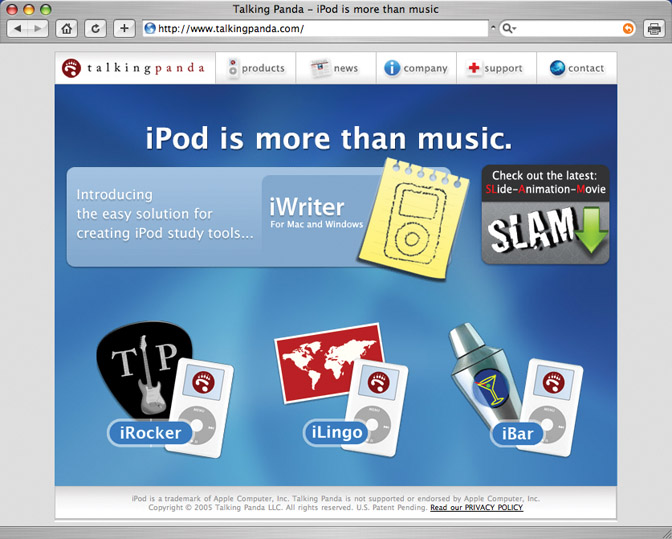
Task: Add bookmark with the plus button
Action: [124, 29]
